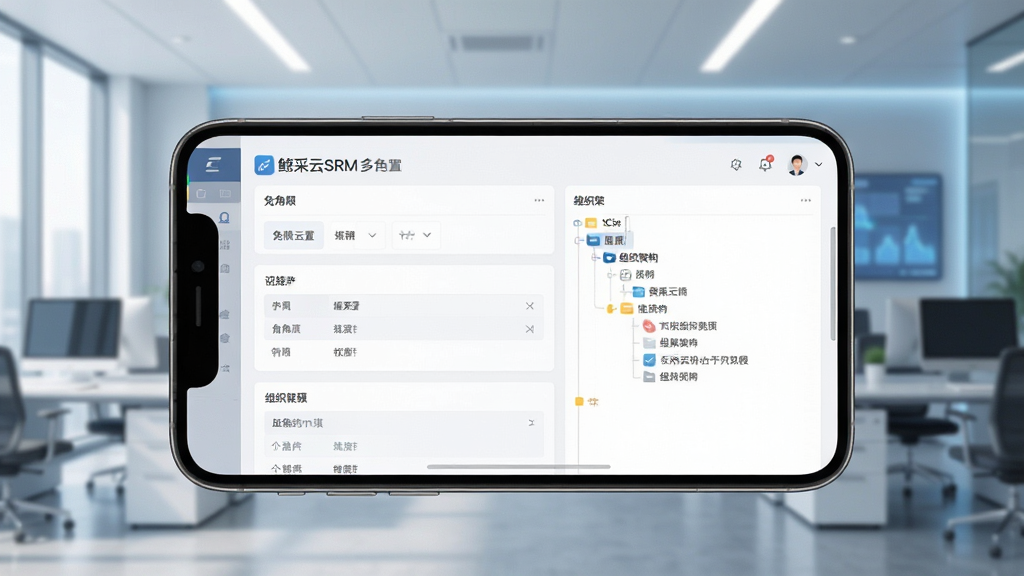Viewport: 1024px width, 576px height.
Task: Click the user avatar photo in header
Action: (x=797, y=165)
